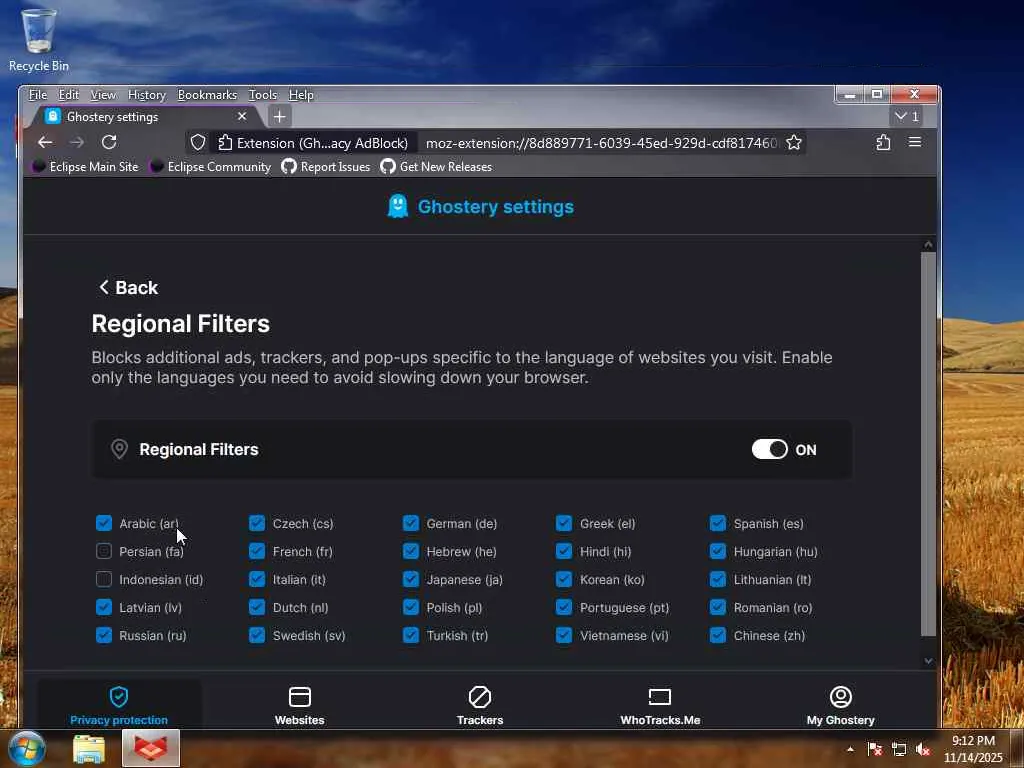Viewport: 1024px width, 768px height.
Task: Click the scrollbar down arrow
Action: tap(928, 661)
